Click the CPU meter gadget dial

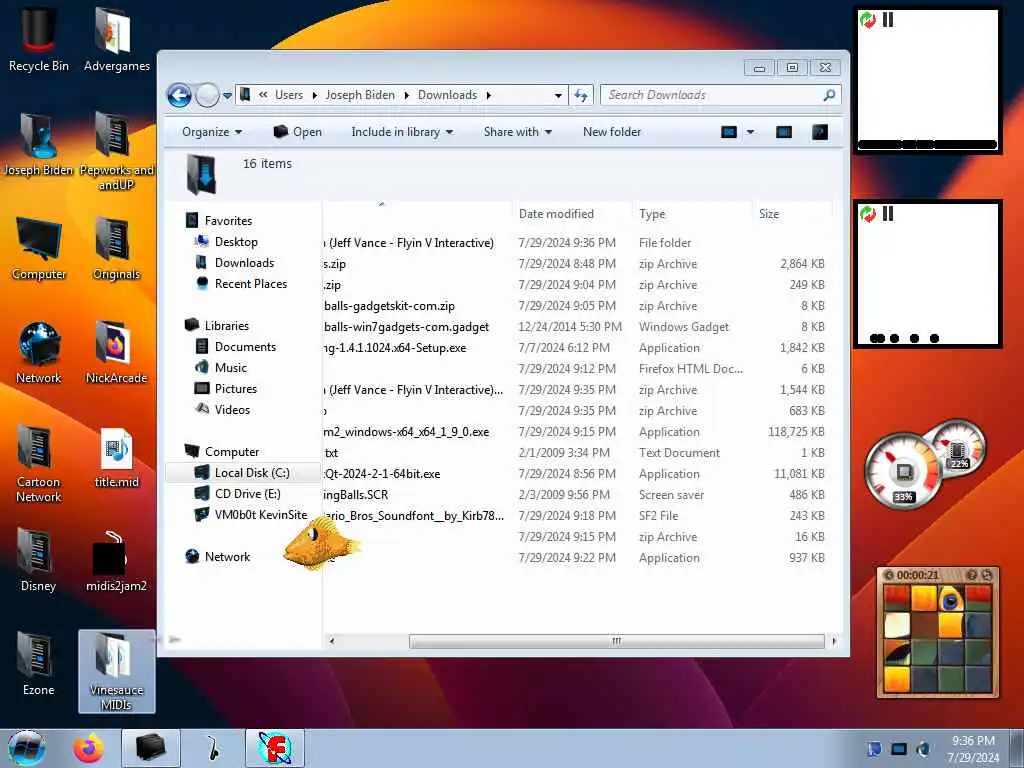tap(904, 472)
